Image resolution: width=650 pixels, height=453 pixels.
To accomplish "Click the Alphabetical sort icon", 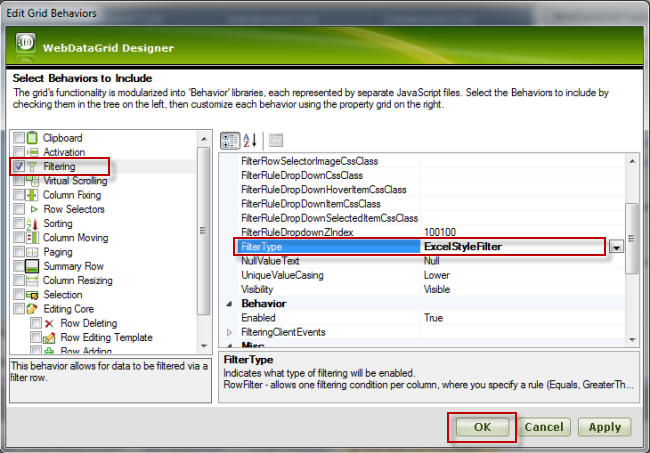I will click(250, 140).
